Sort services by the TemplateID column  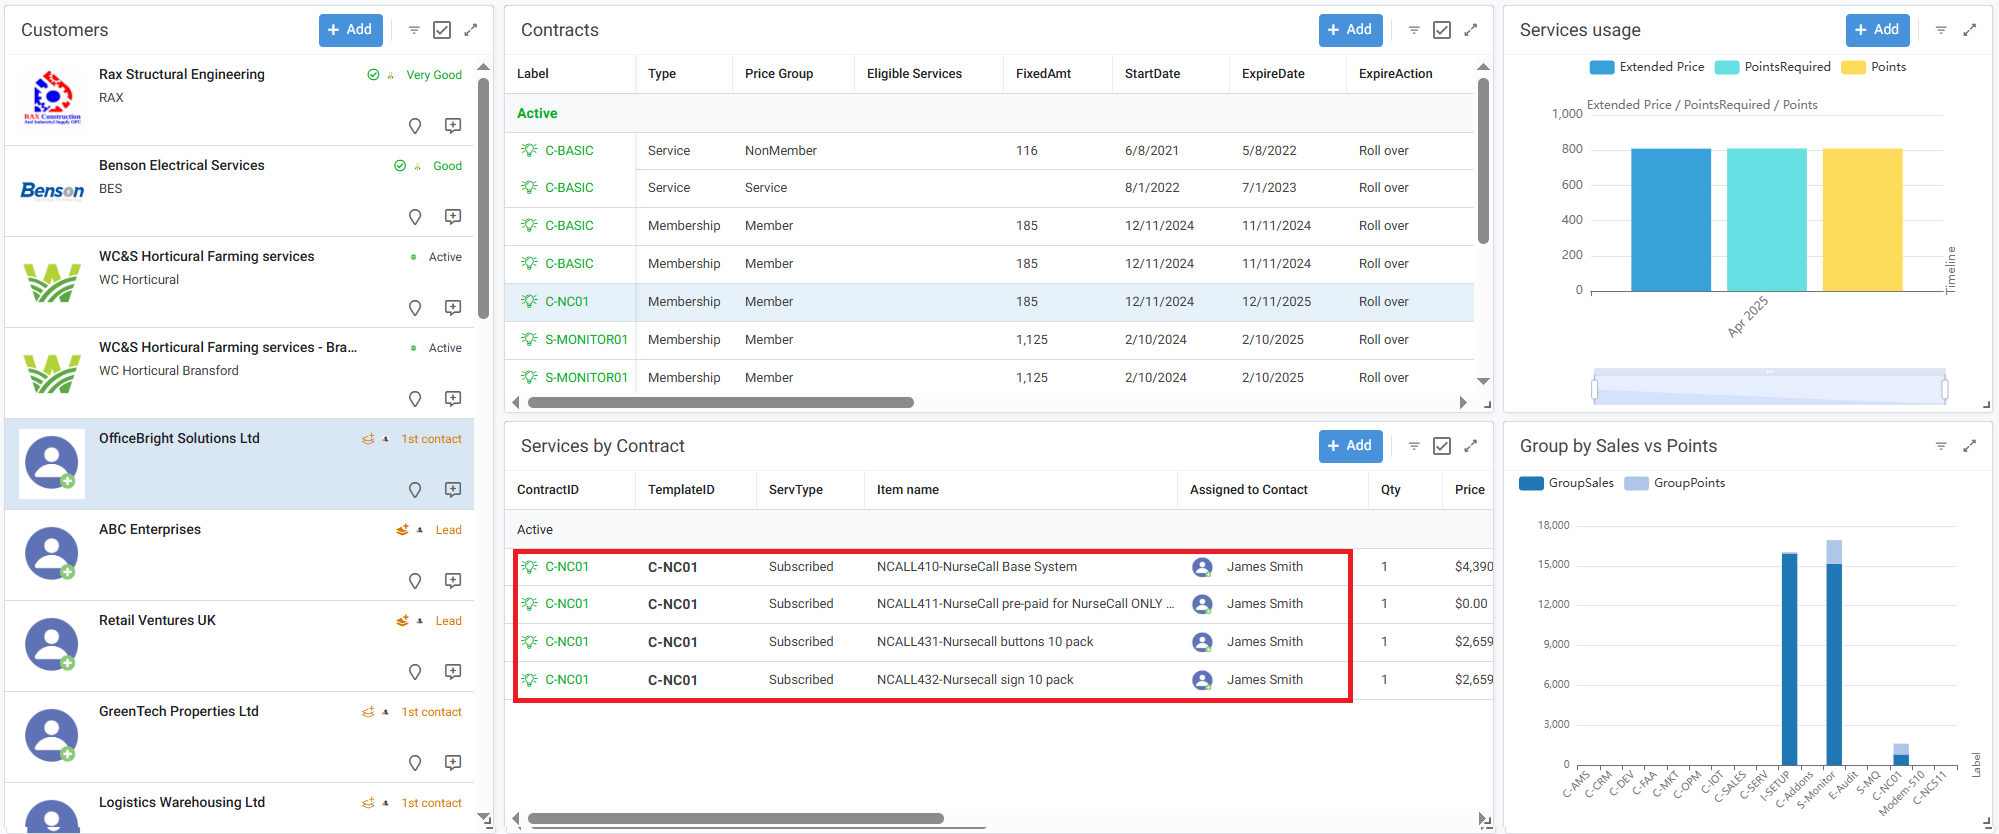[681, 490]
